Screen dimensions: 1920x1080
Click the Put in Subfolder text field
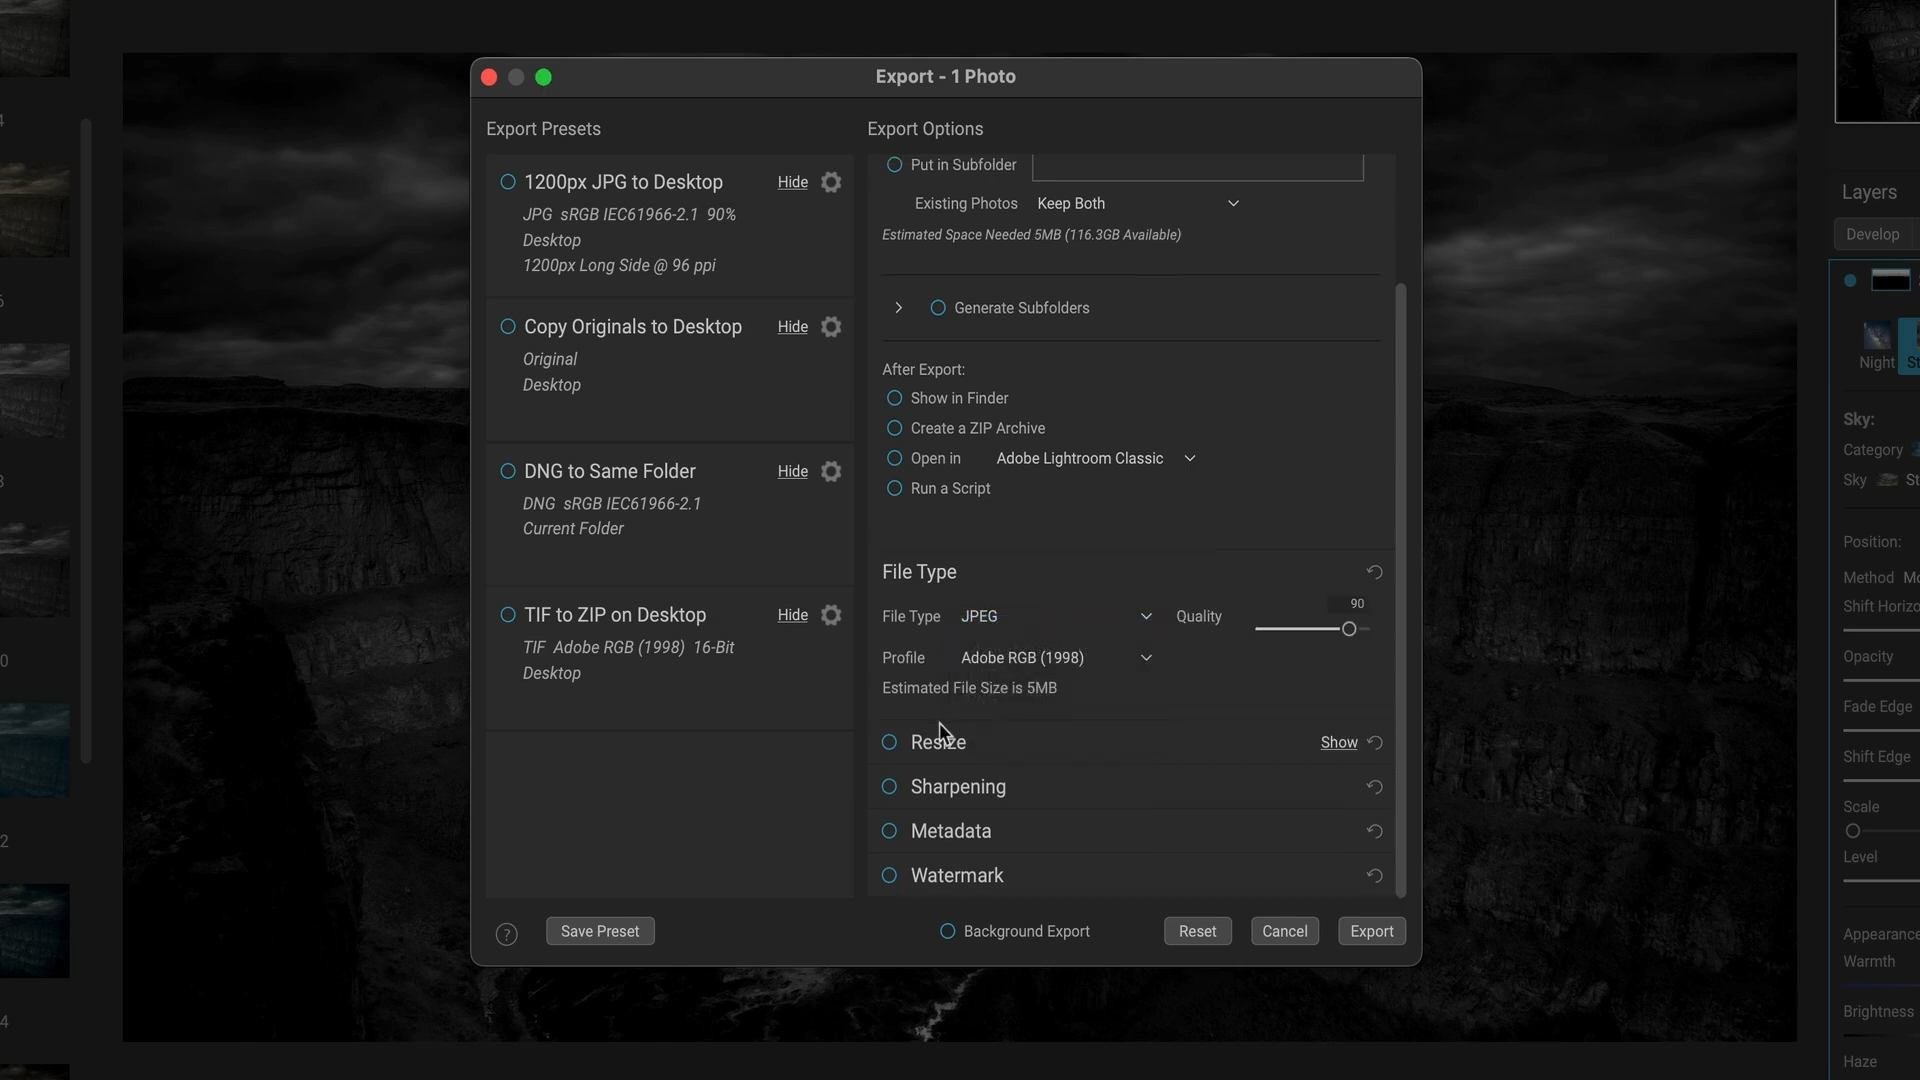tap(1197, 166)
